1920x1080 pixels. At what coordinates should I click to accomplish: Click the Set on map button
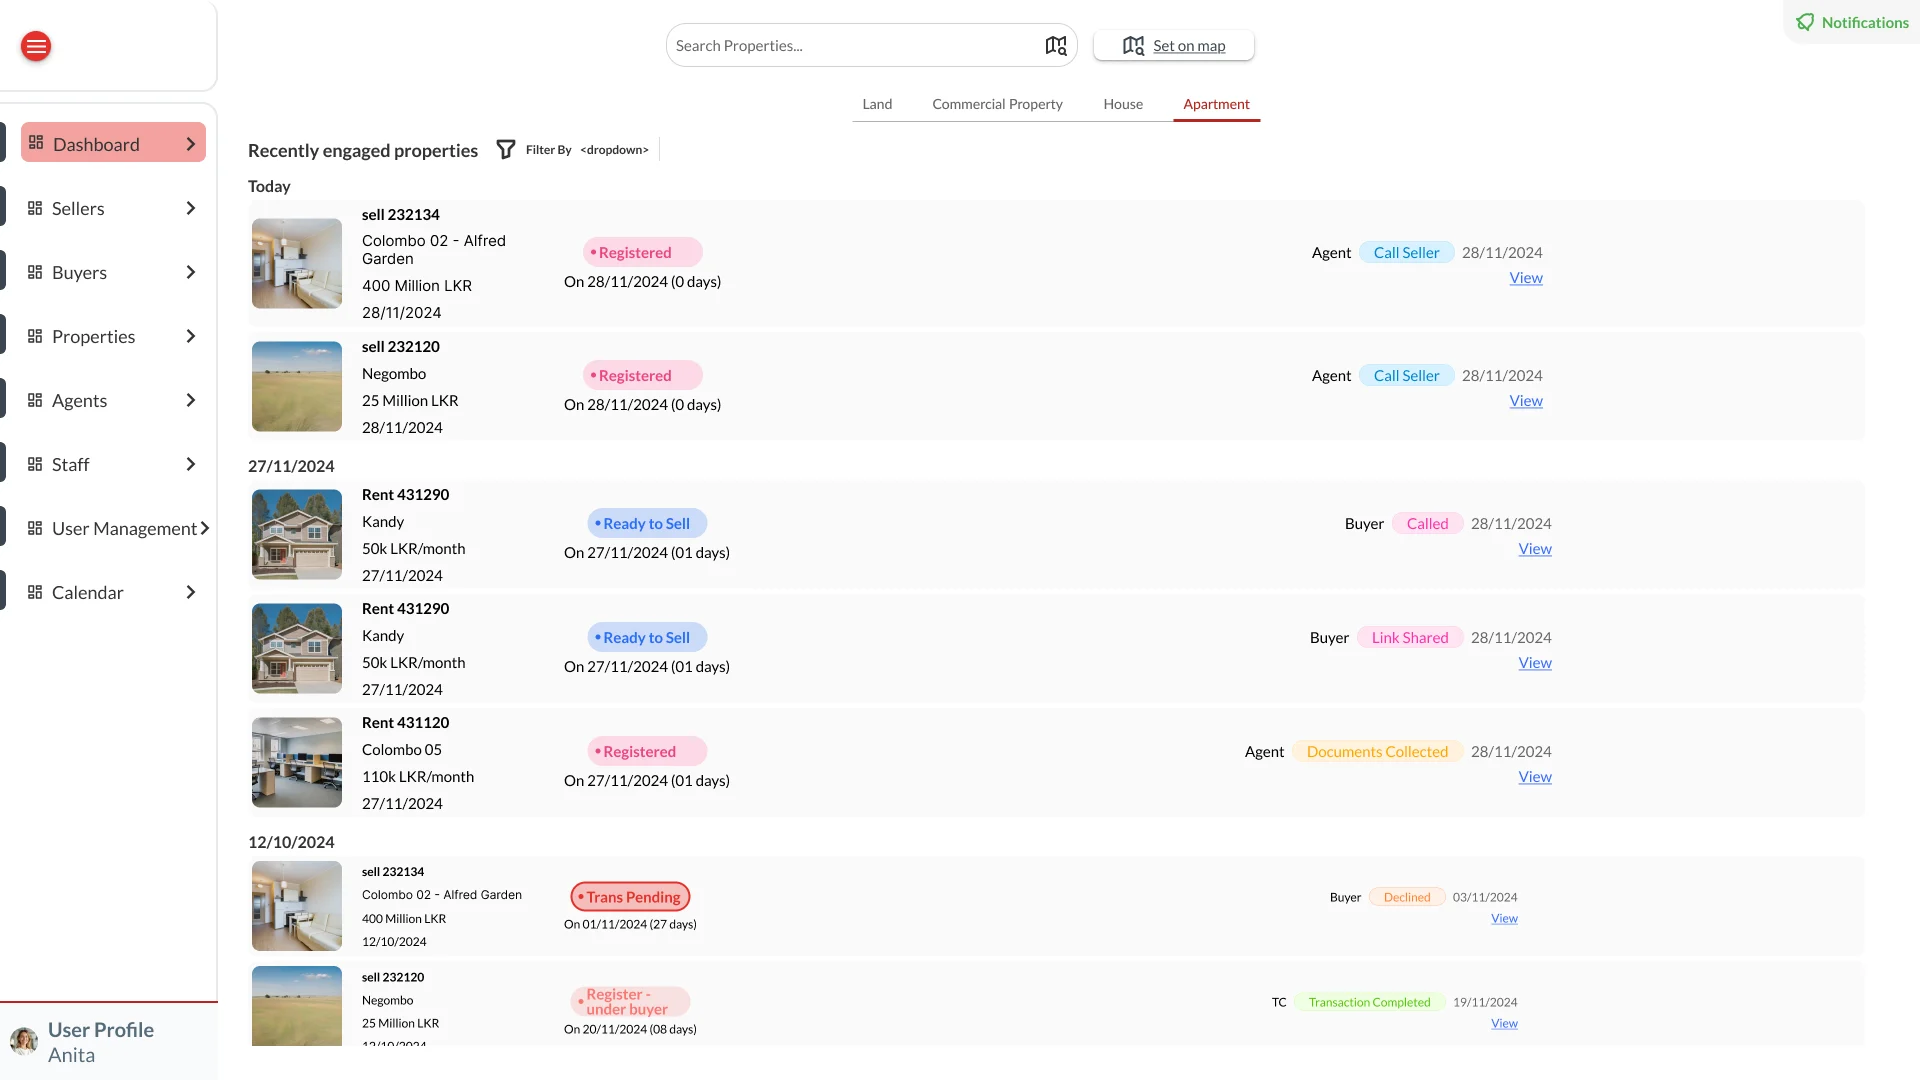coord(1174,46)
